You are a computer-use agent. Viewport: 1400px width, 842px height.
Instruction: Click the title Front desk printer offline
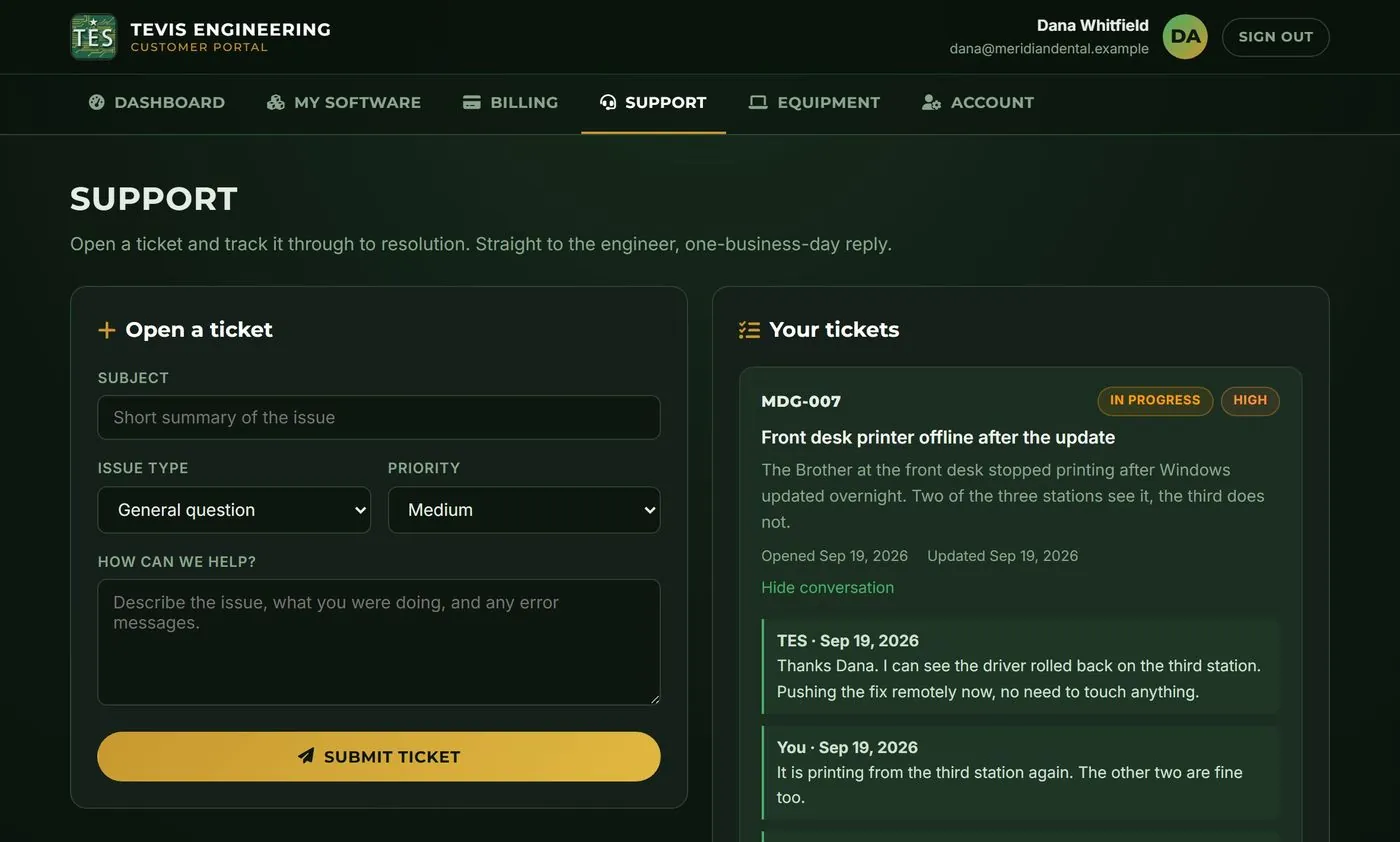coord(938,438)
